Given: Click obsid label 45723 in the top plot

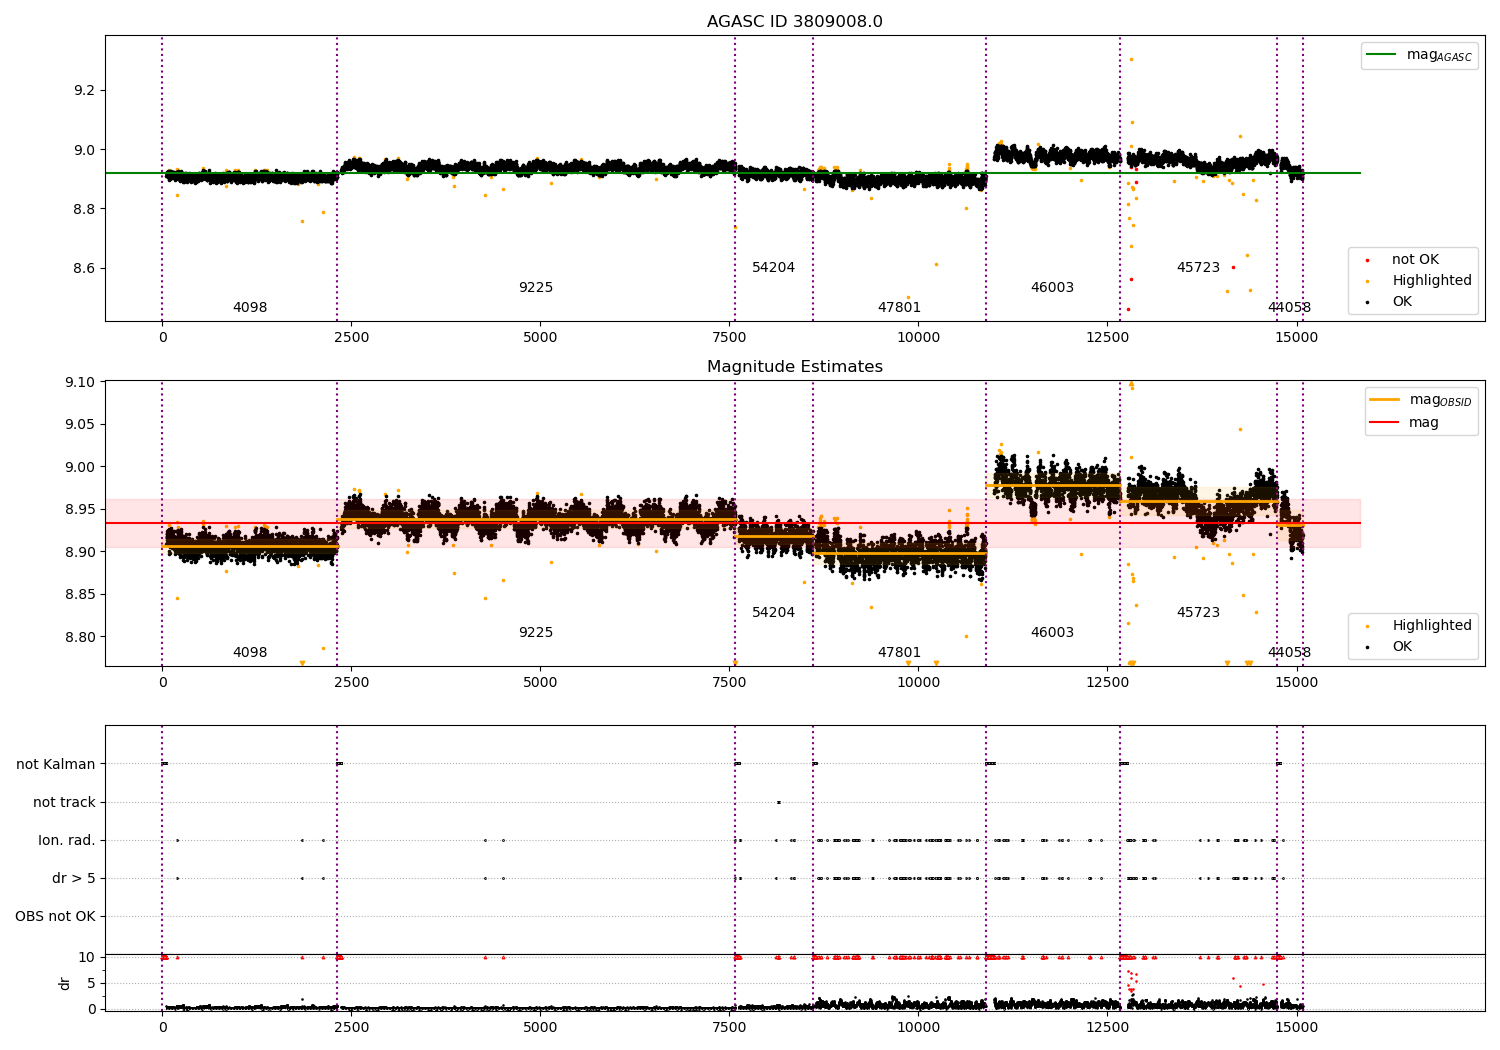Looking at the screenshot, I should click(x=1199, y=268).
